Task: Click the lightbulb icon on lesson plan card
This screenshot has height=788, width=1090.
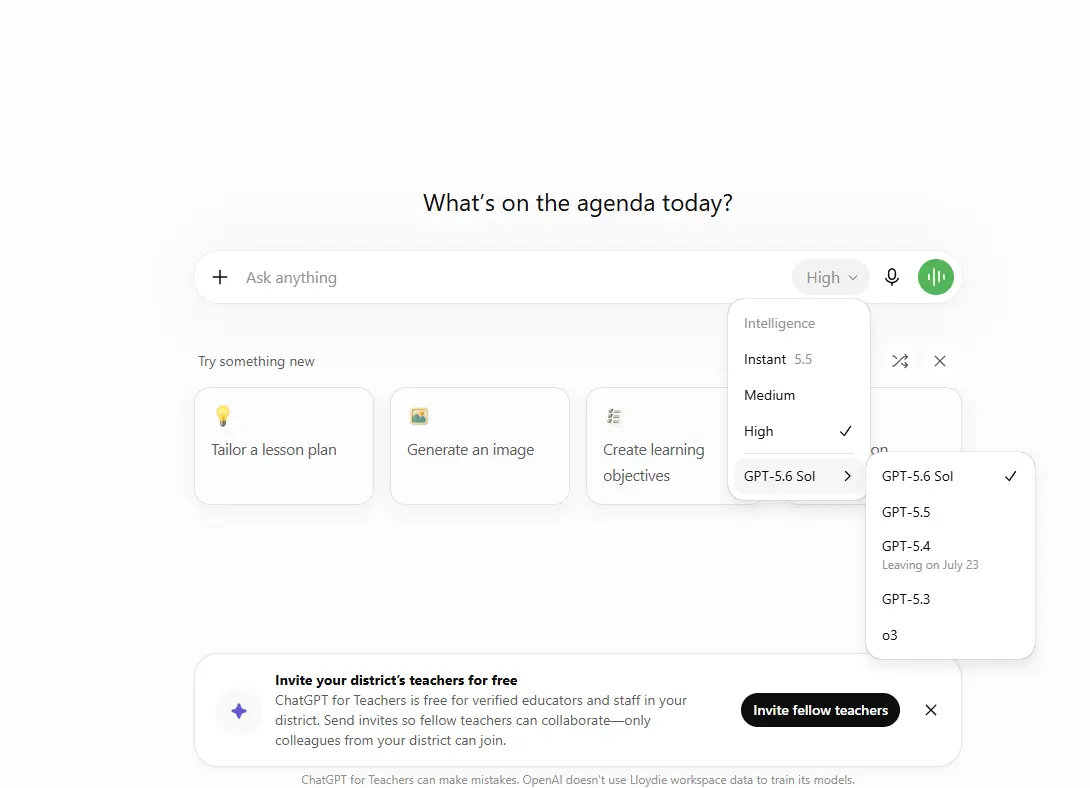Action: 222,416
